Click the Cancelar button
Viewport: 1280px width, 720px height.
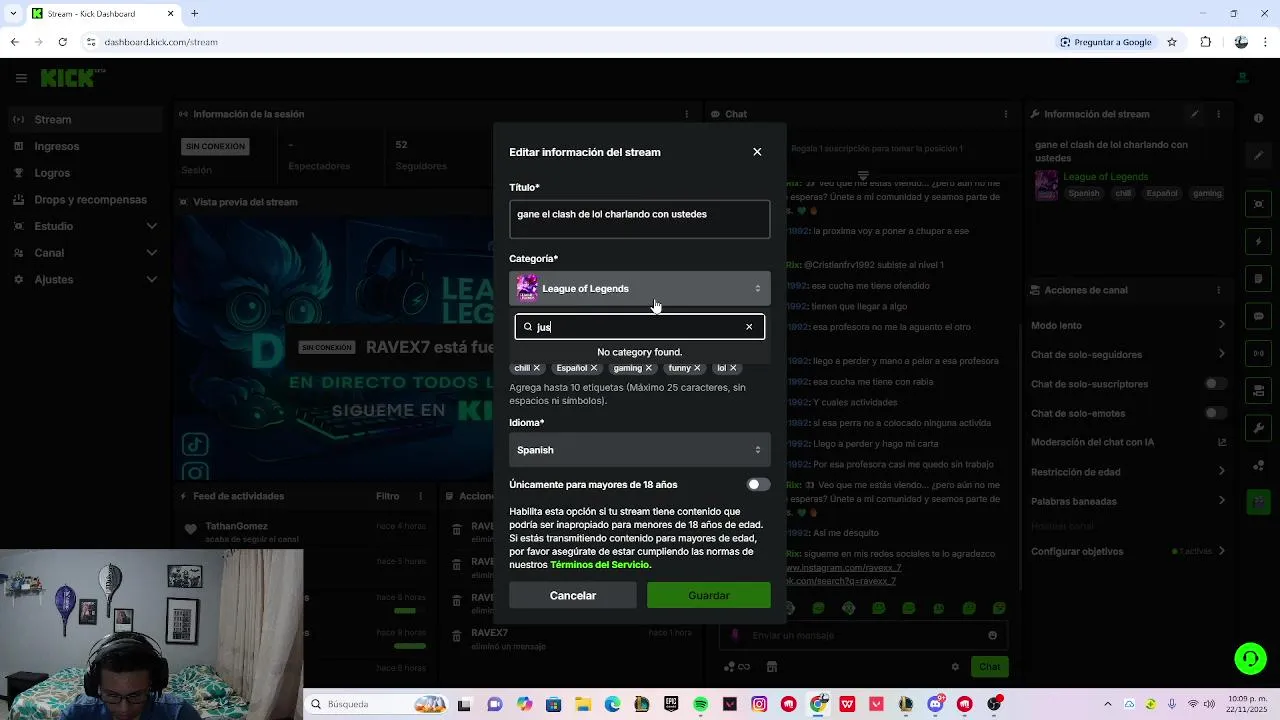[x=573, y=595]
